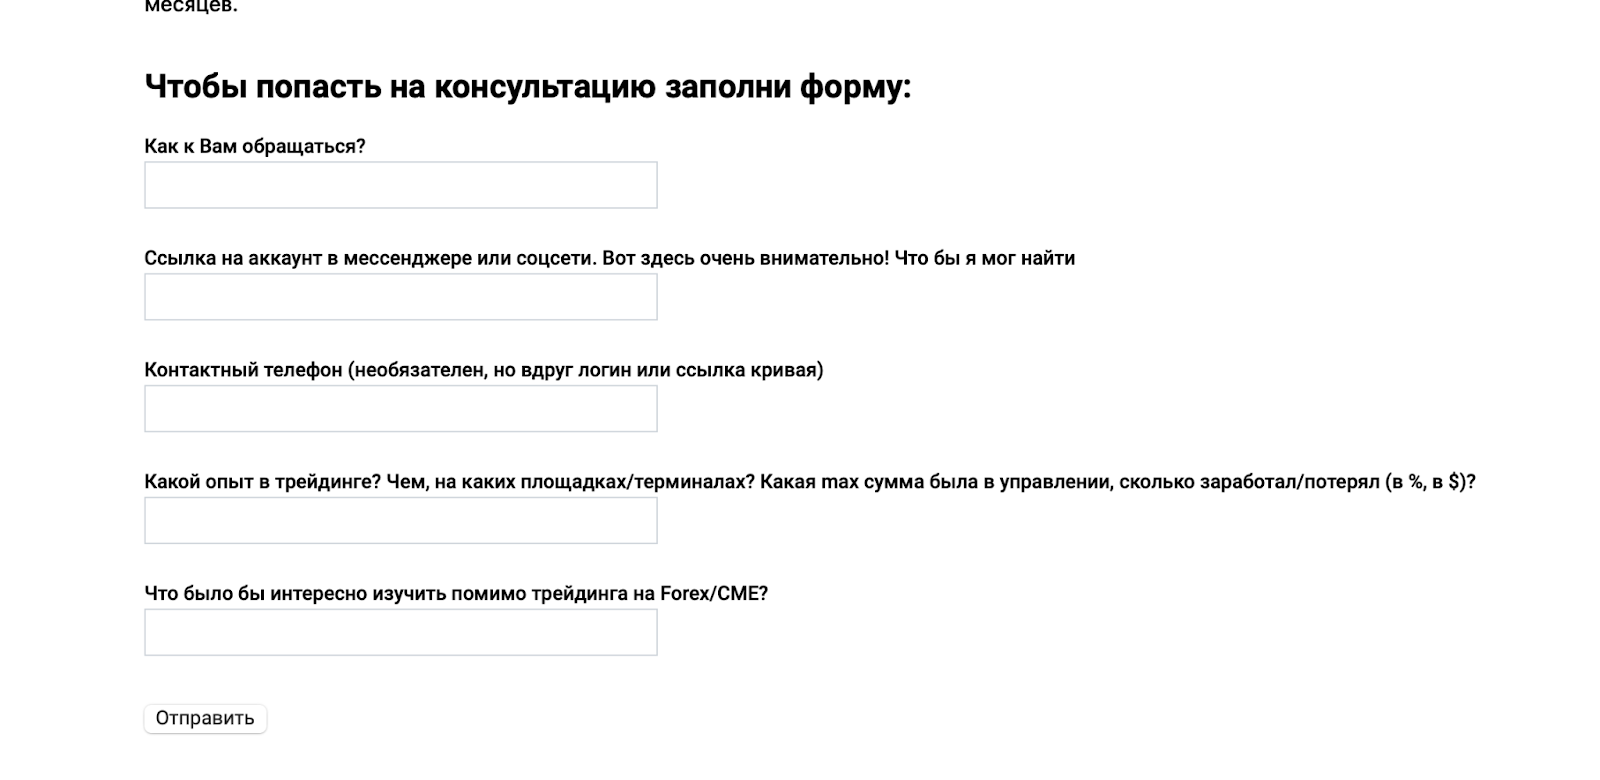Click the 'сколько заработал/потерял (в %, в $)?' text
This screenshot has height=780, width=1600.
(1298, 482)
